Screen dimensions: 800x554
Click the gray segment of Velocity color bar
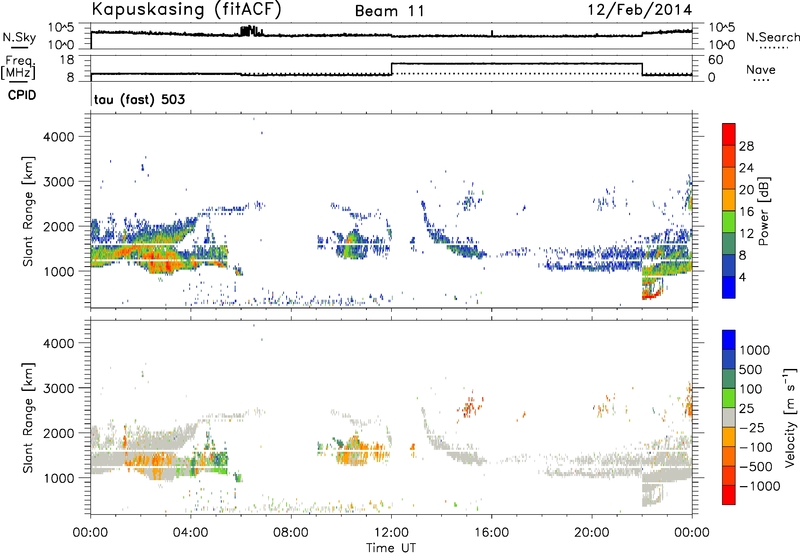point(729,417)
